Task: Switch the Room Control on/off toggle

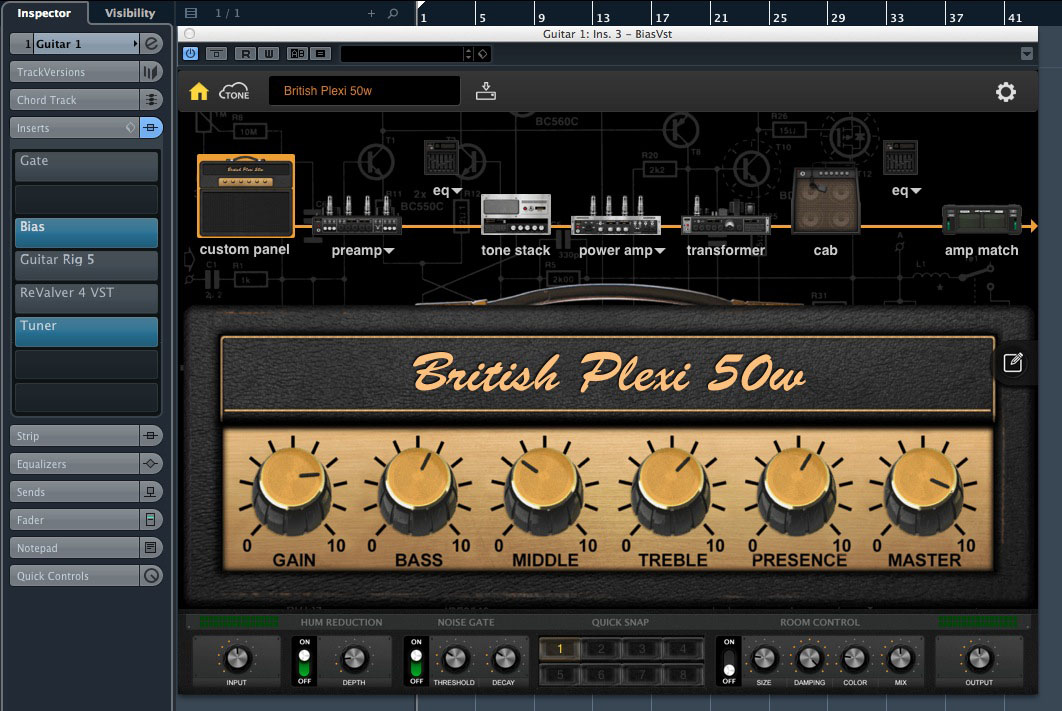Action: 729,662
